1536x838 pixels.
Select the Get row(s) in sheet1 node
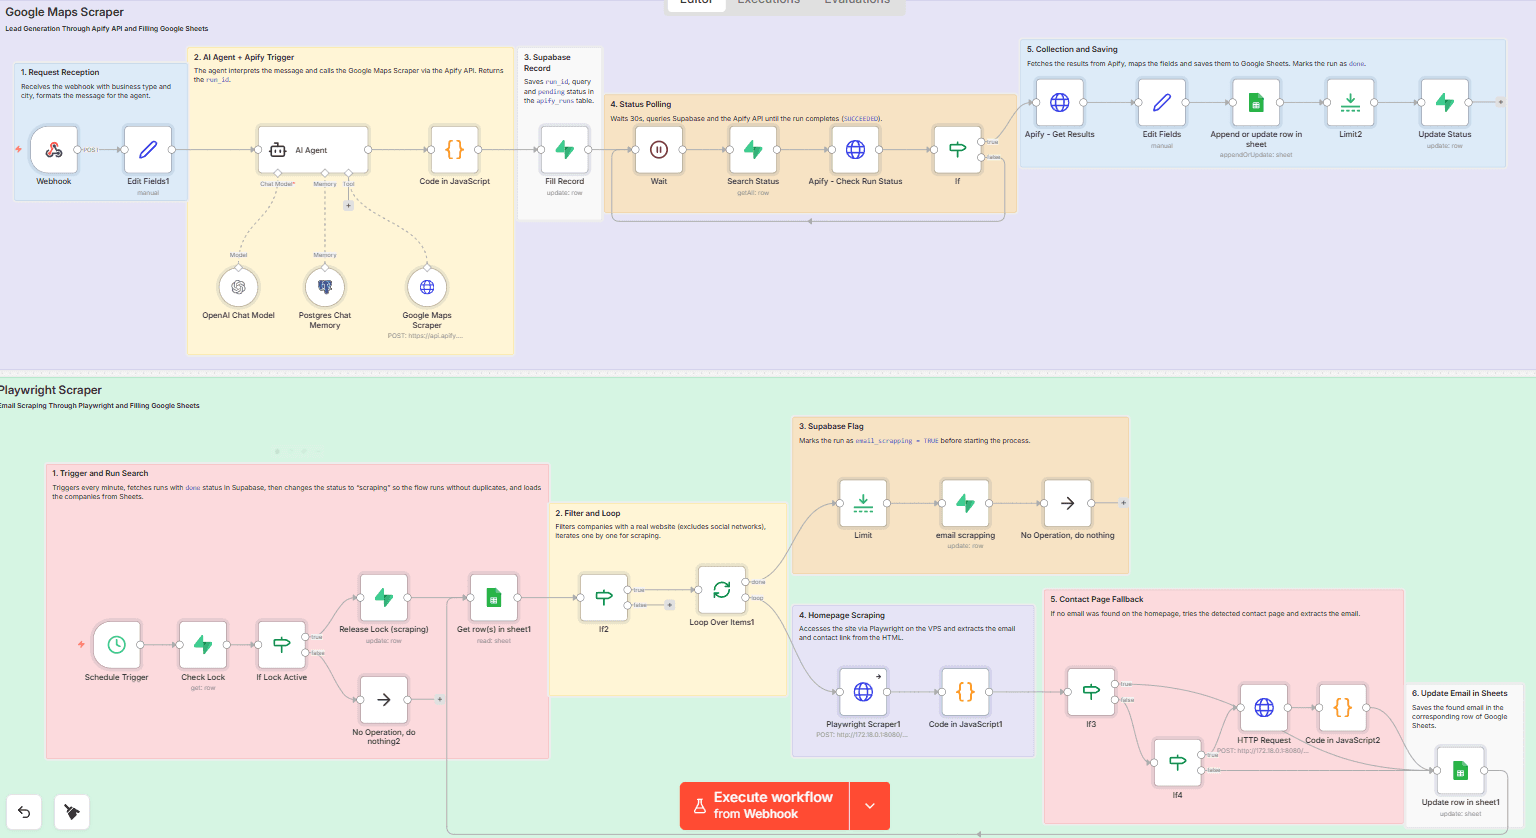click(x=494, y=598)
